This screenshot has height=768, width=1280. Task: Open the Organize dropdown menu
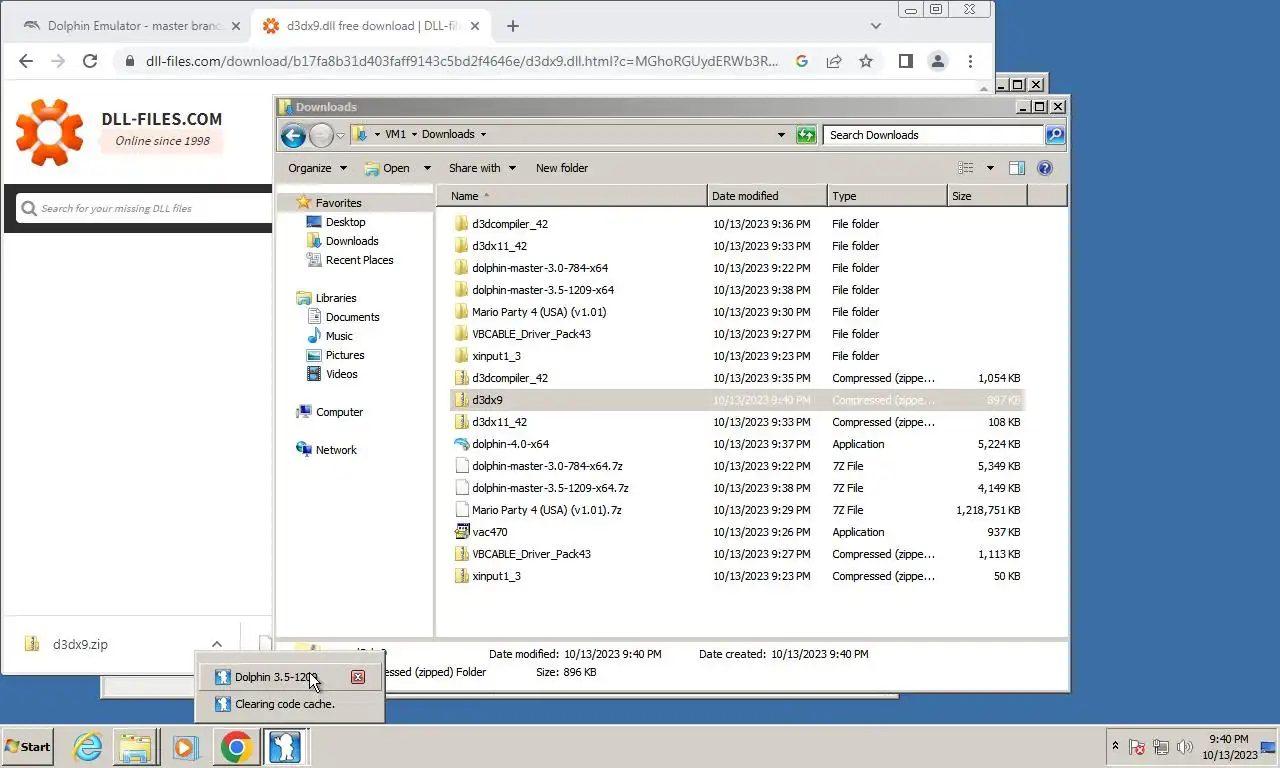(x=317, y=168)
